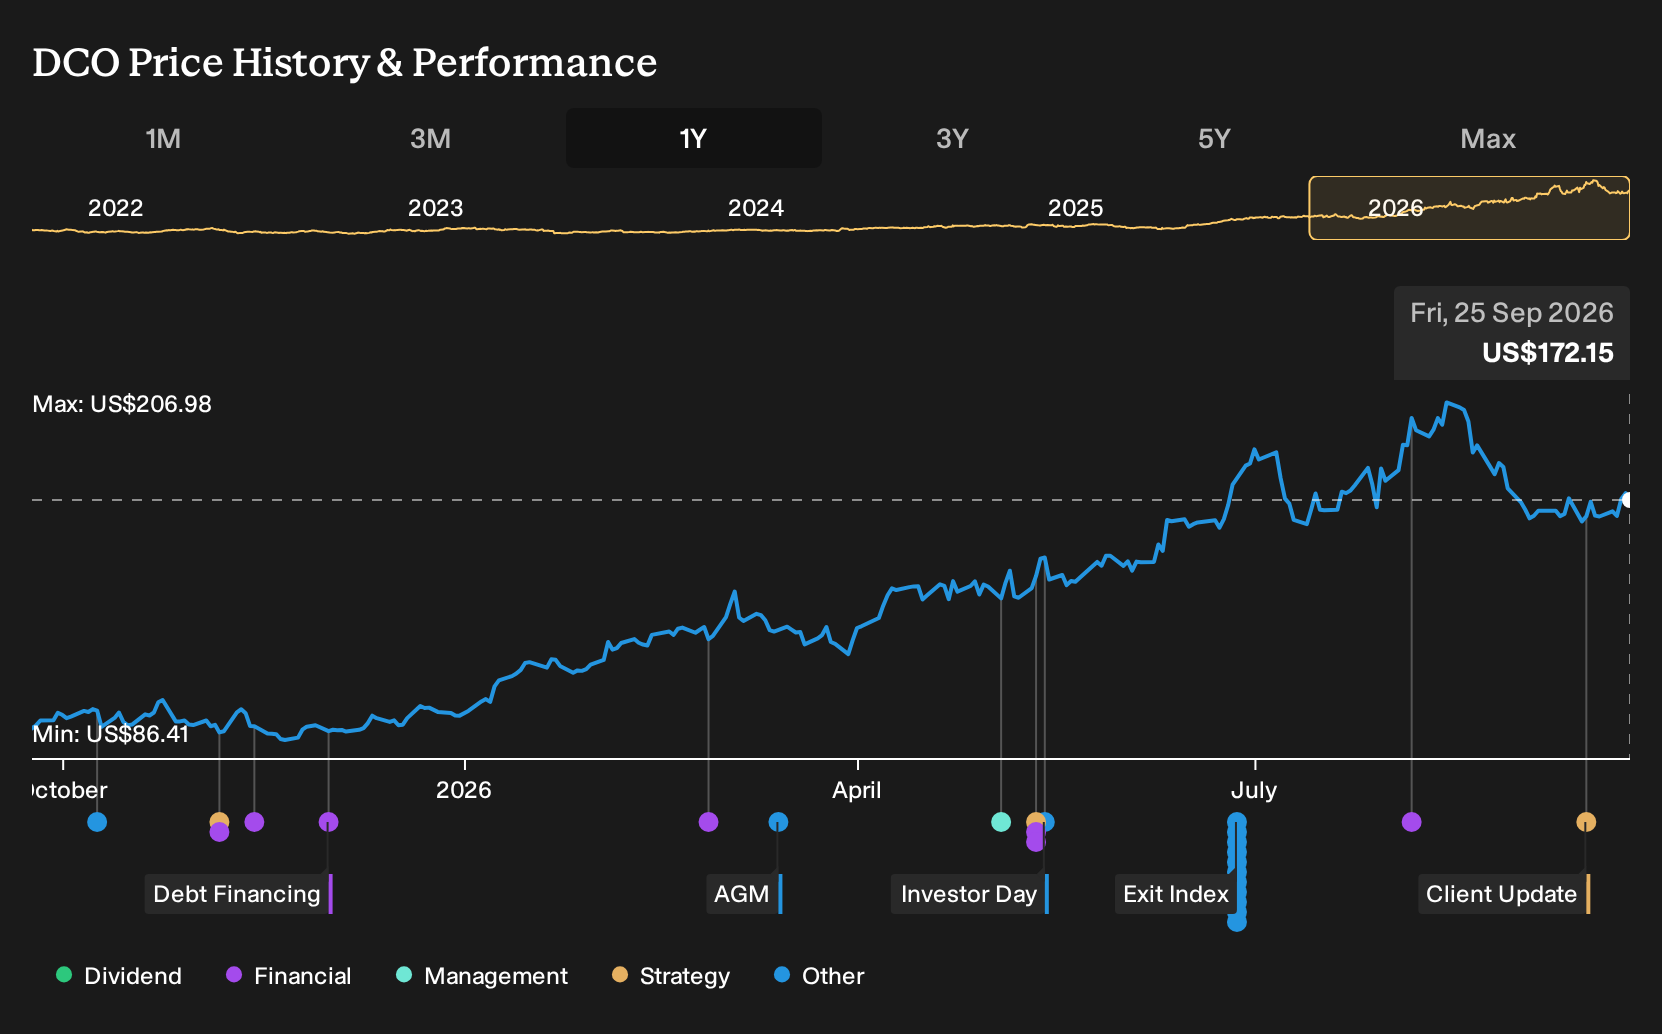This screenshot has height=1034, width=1662.
Task: Click 2023 on the overview mini chart
Action: coord(436,208)
